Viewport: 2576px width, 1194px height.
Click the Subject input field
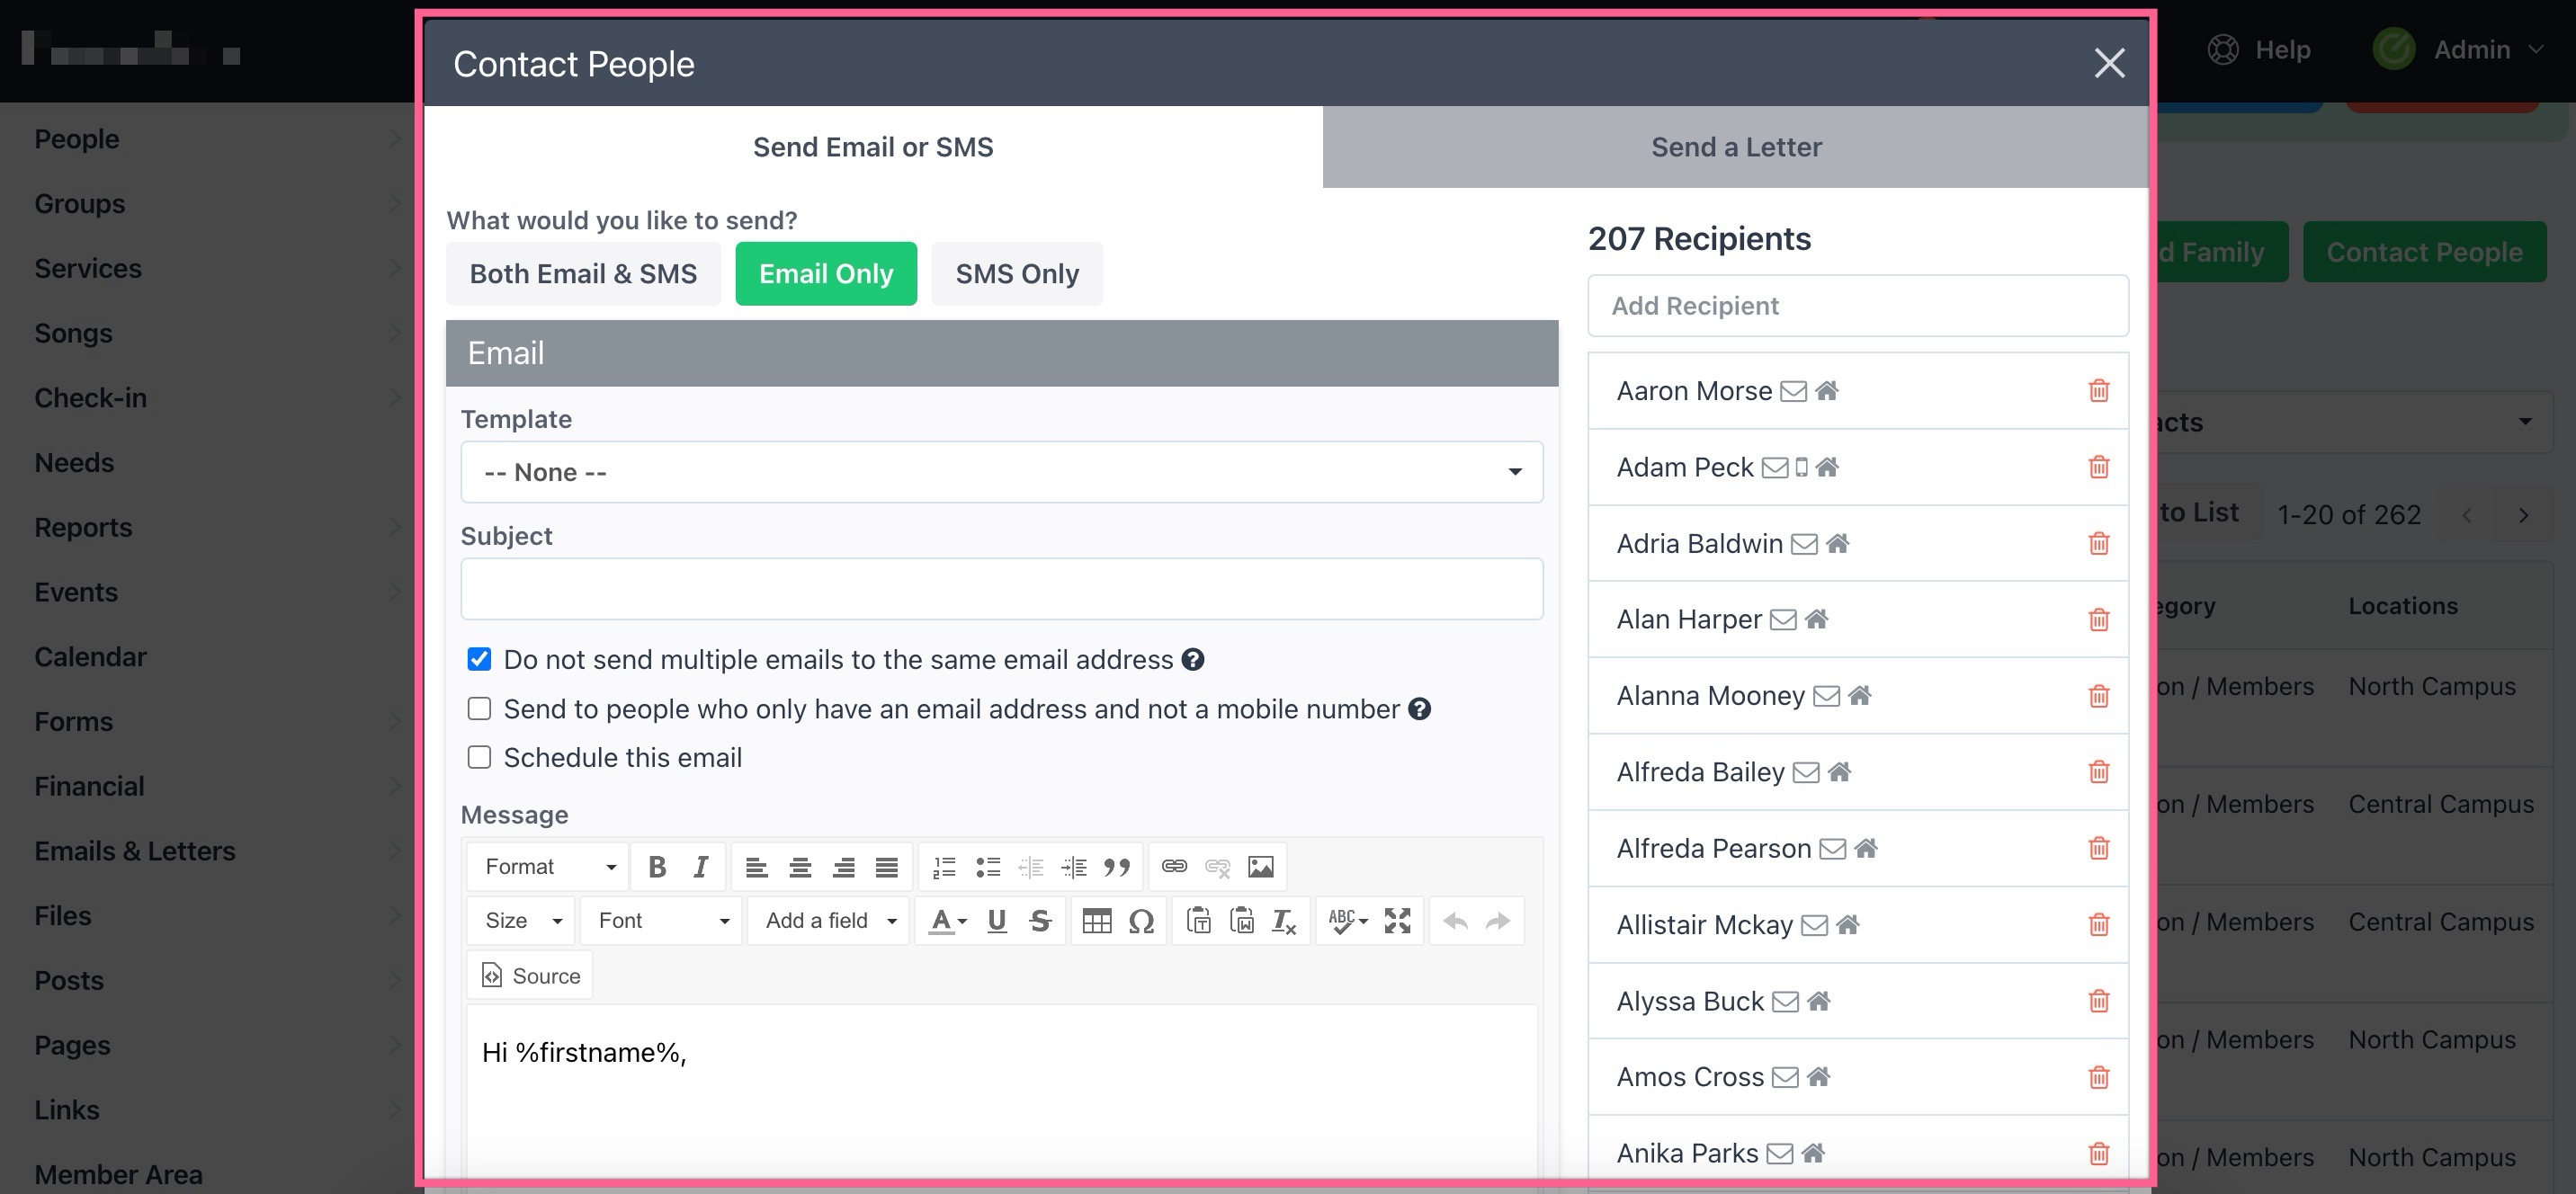pos(1001,589)
